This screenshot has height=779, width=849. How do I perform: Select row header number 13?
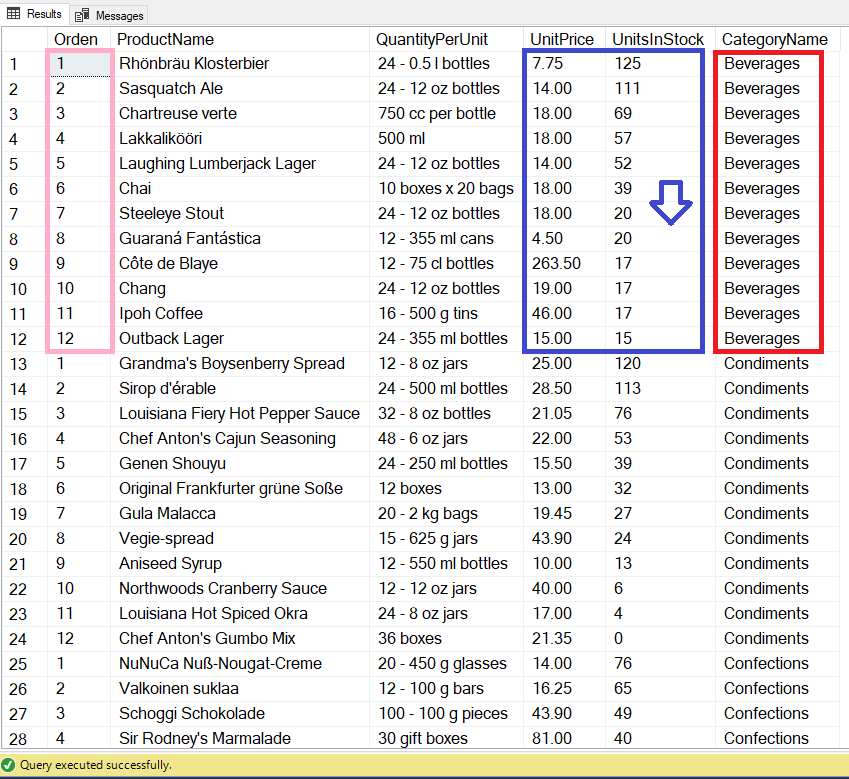25,364
